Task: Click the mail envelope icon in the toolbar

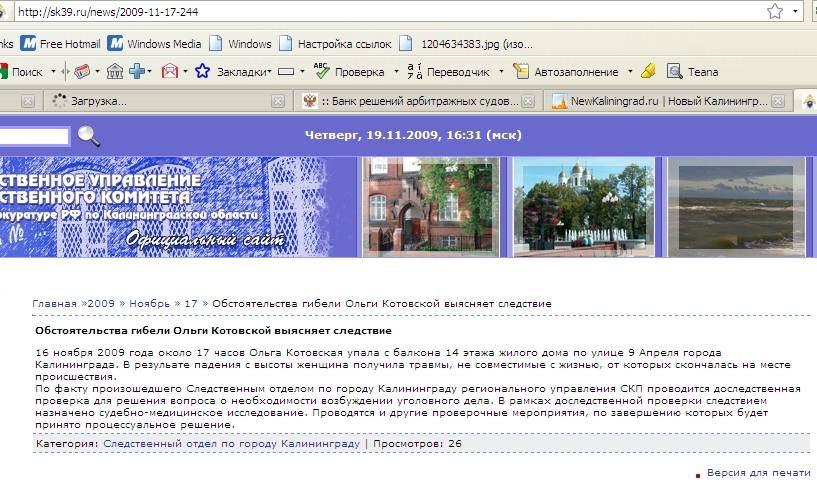Action: 170,72
